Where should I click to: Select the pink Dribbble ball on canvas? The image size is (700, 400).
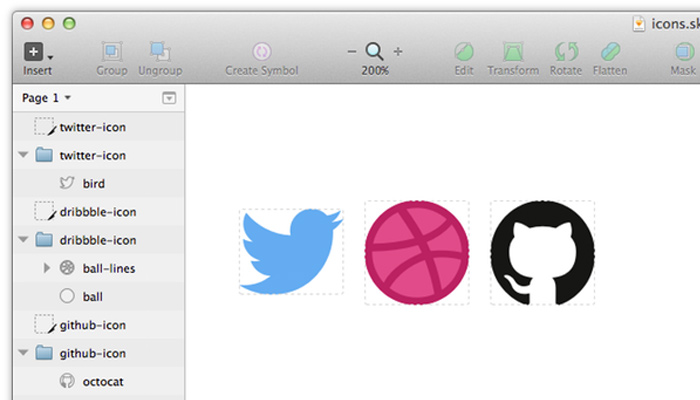[x=417, y=253]
